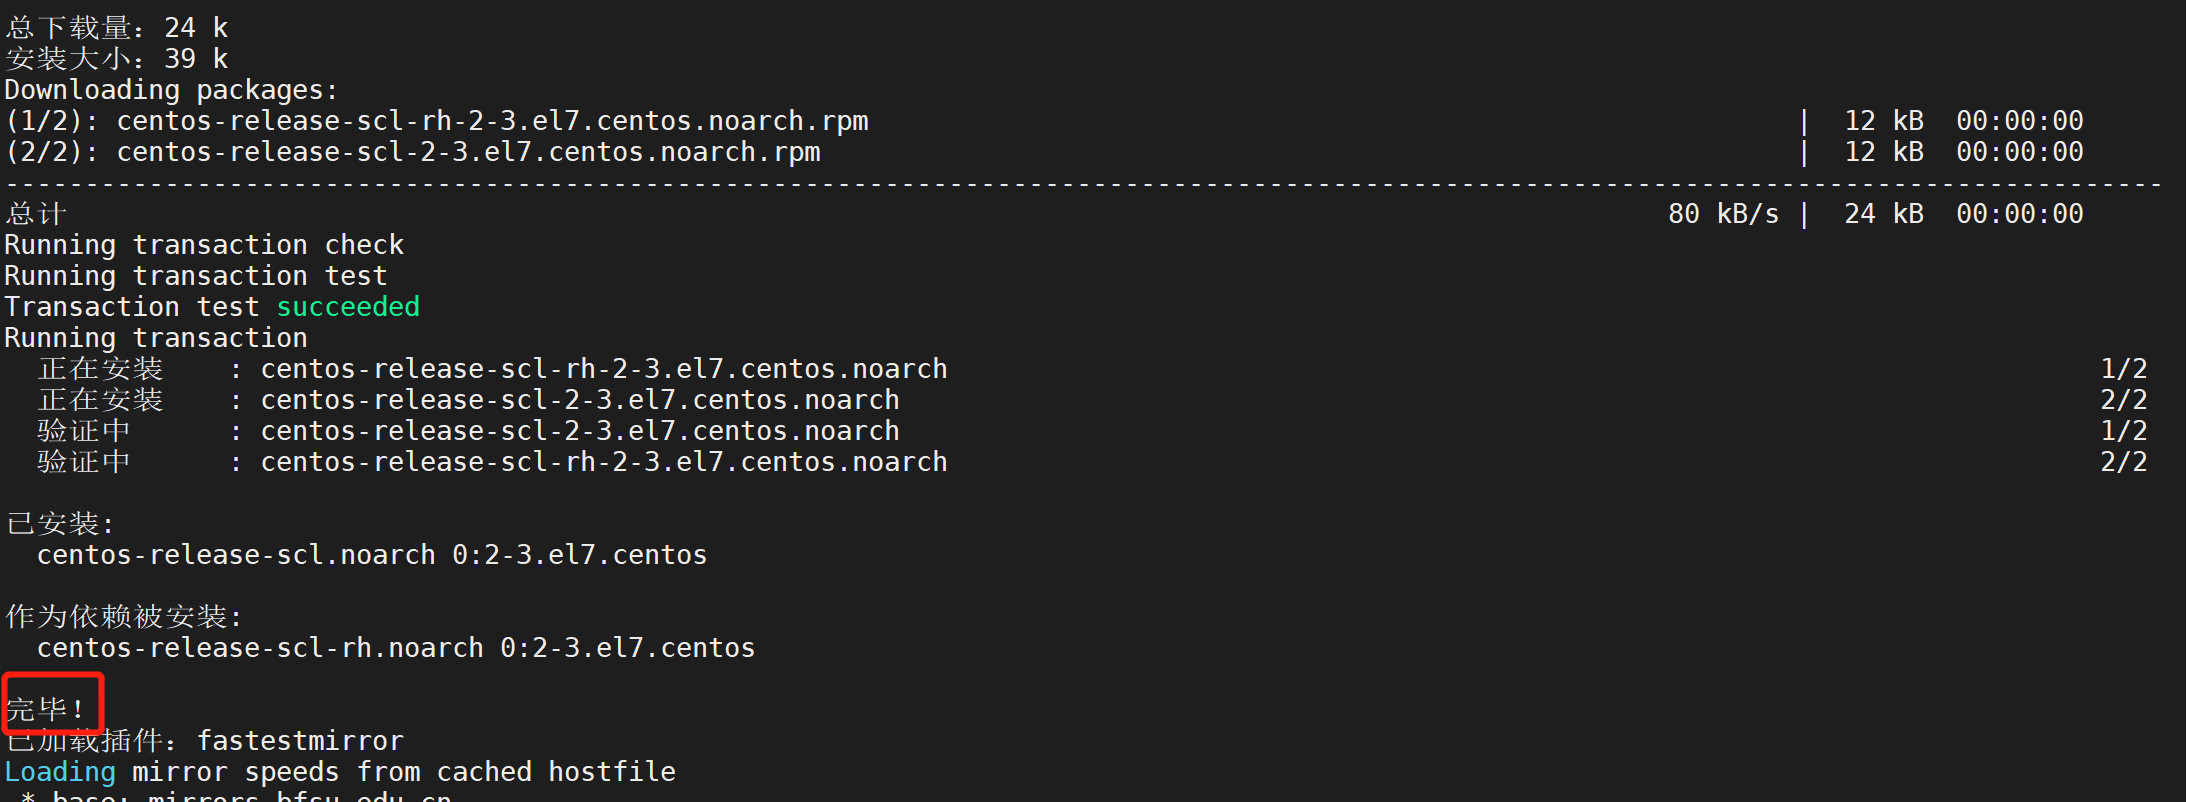The height and width of the screenshot is (802, 2187).
Task: Click the "24 kB" total size value
Action: 1884,214
